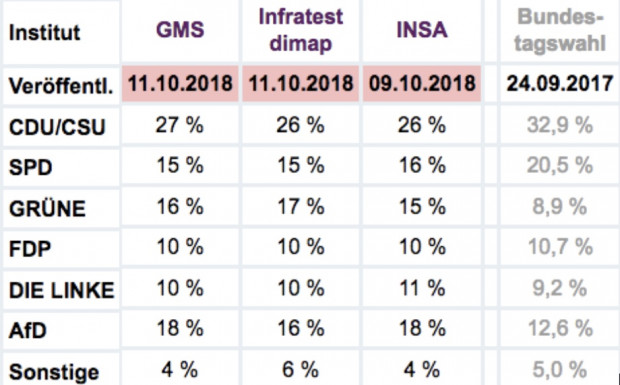The width and height of the screenshot is (620, 385).
Task: Click the GRÜNE row label
Action: click(47, 208)
